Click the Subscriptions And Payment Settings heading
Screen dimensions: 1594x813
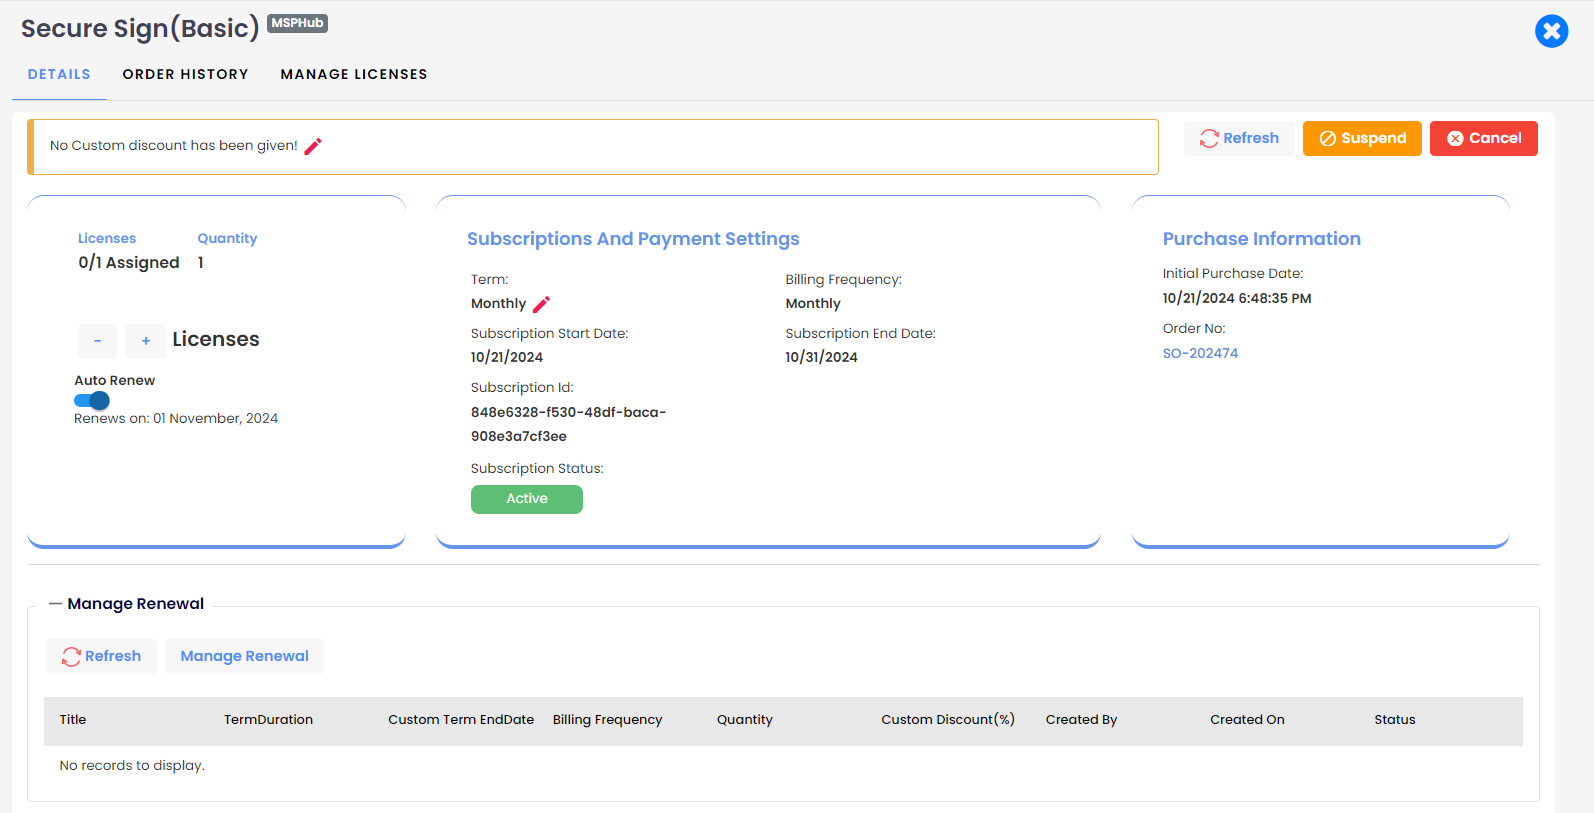coord(633,239)
